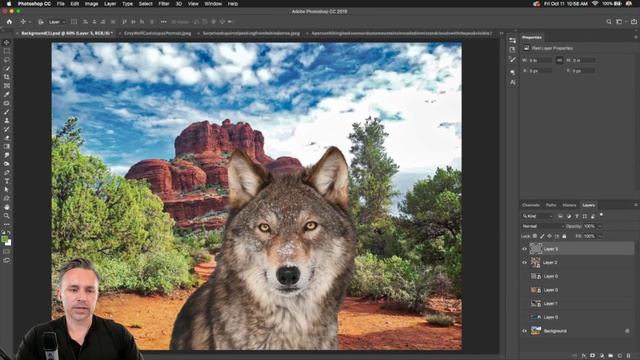Screen dimensions: 640x360
Task: Click the foreground color swatch
Action: point(4,240)
